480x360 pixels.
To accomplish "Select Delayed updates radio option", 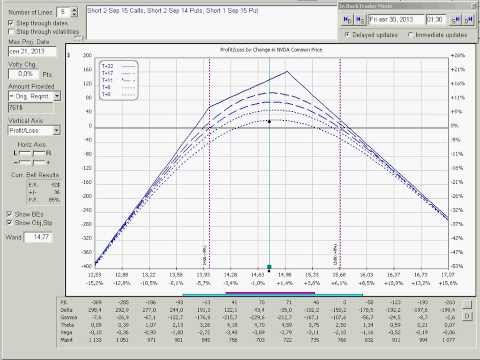I will pos(347,35).
